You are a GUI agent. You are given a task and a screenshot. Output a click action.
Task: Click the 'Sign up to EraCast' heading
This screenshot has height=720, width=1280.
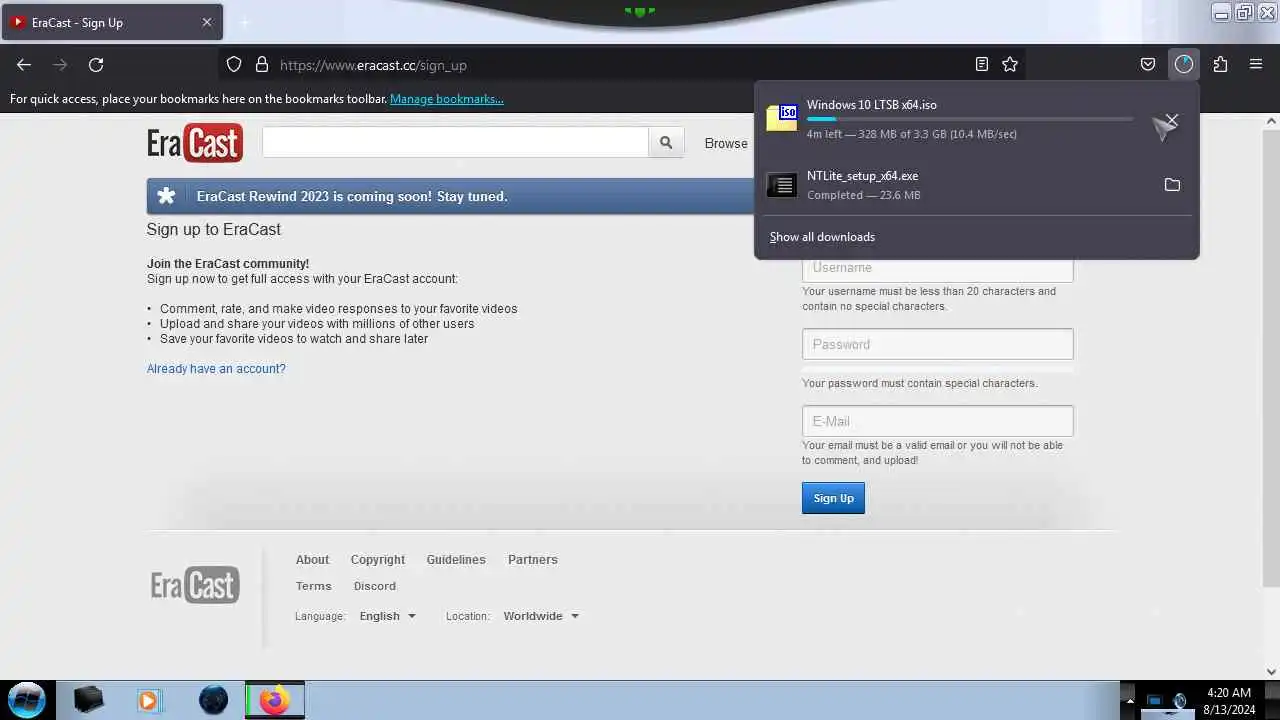click(214, 229)
